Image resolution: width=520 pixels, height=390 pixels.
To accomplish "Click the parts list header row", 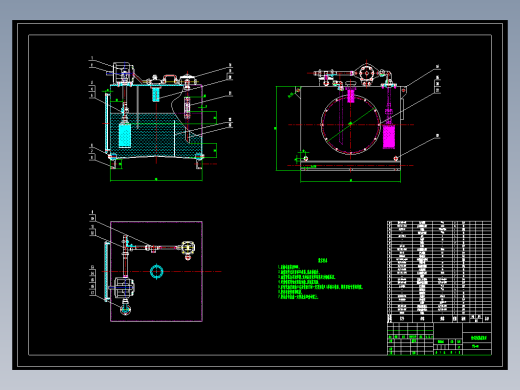I will coord(439,319).
